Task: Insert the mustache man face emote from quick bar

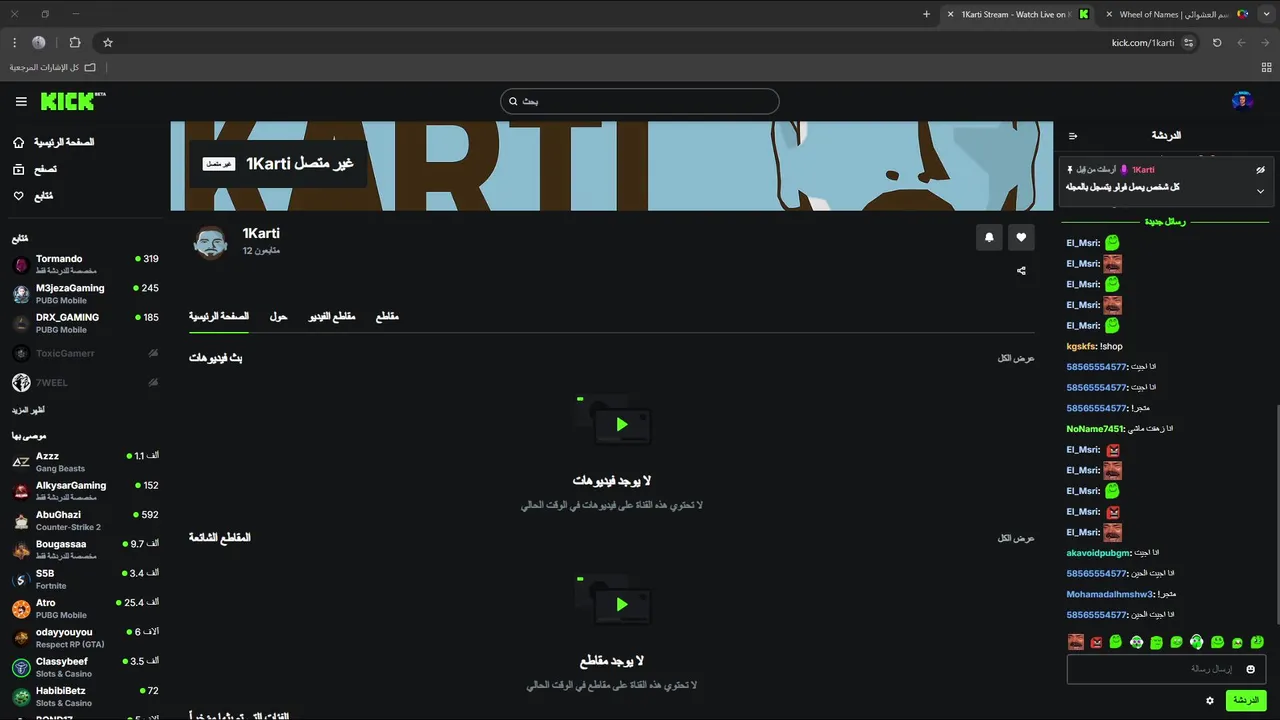Action: tap(1076, 642)
